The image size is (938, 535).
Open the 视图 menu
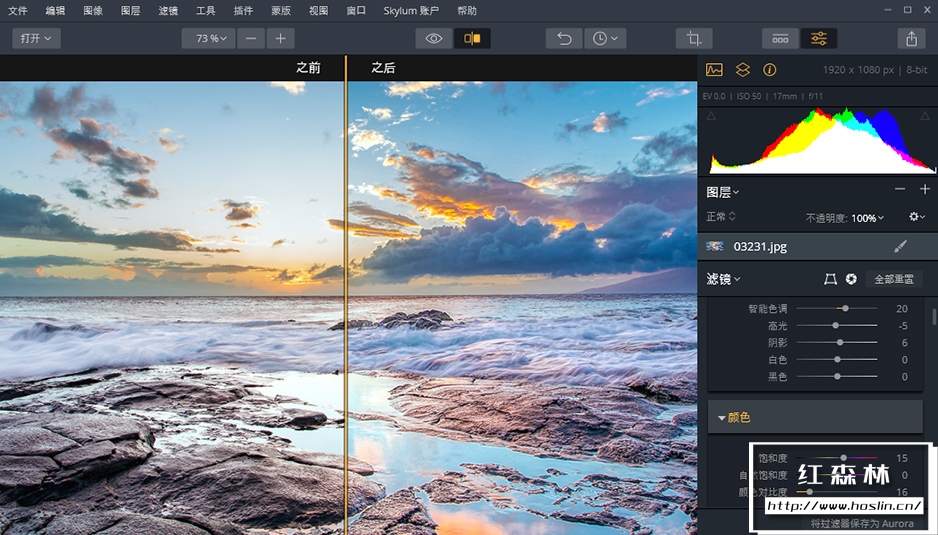(318, 11)
